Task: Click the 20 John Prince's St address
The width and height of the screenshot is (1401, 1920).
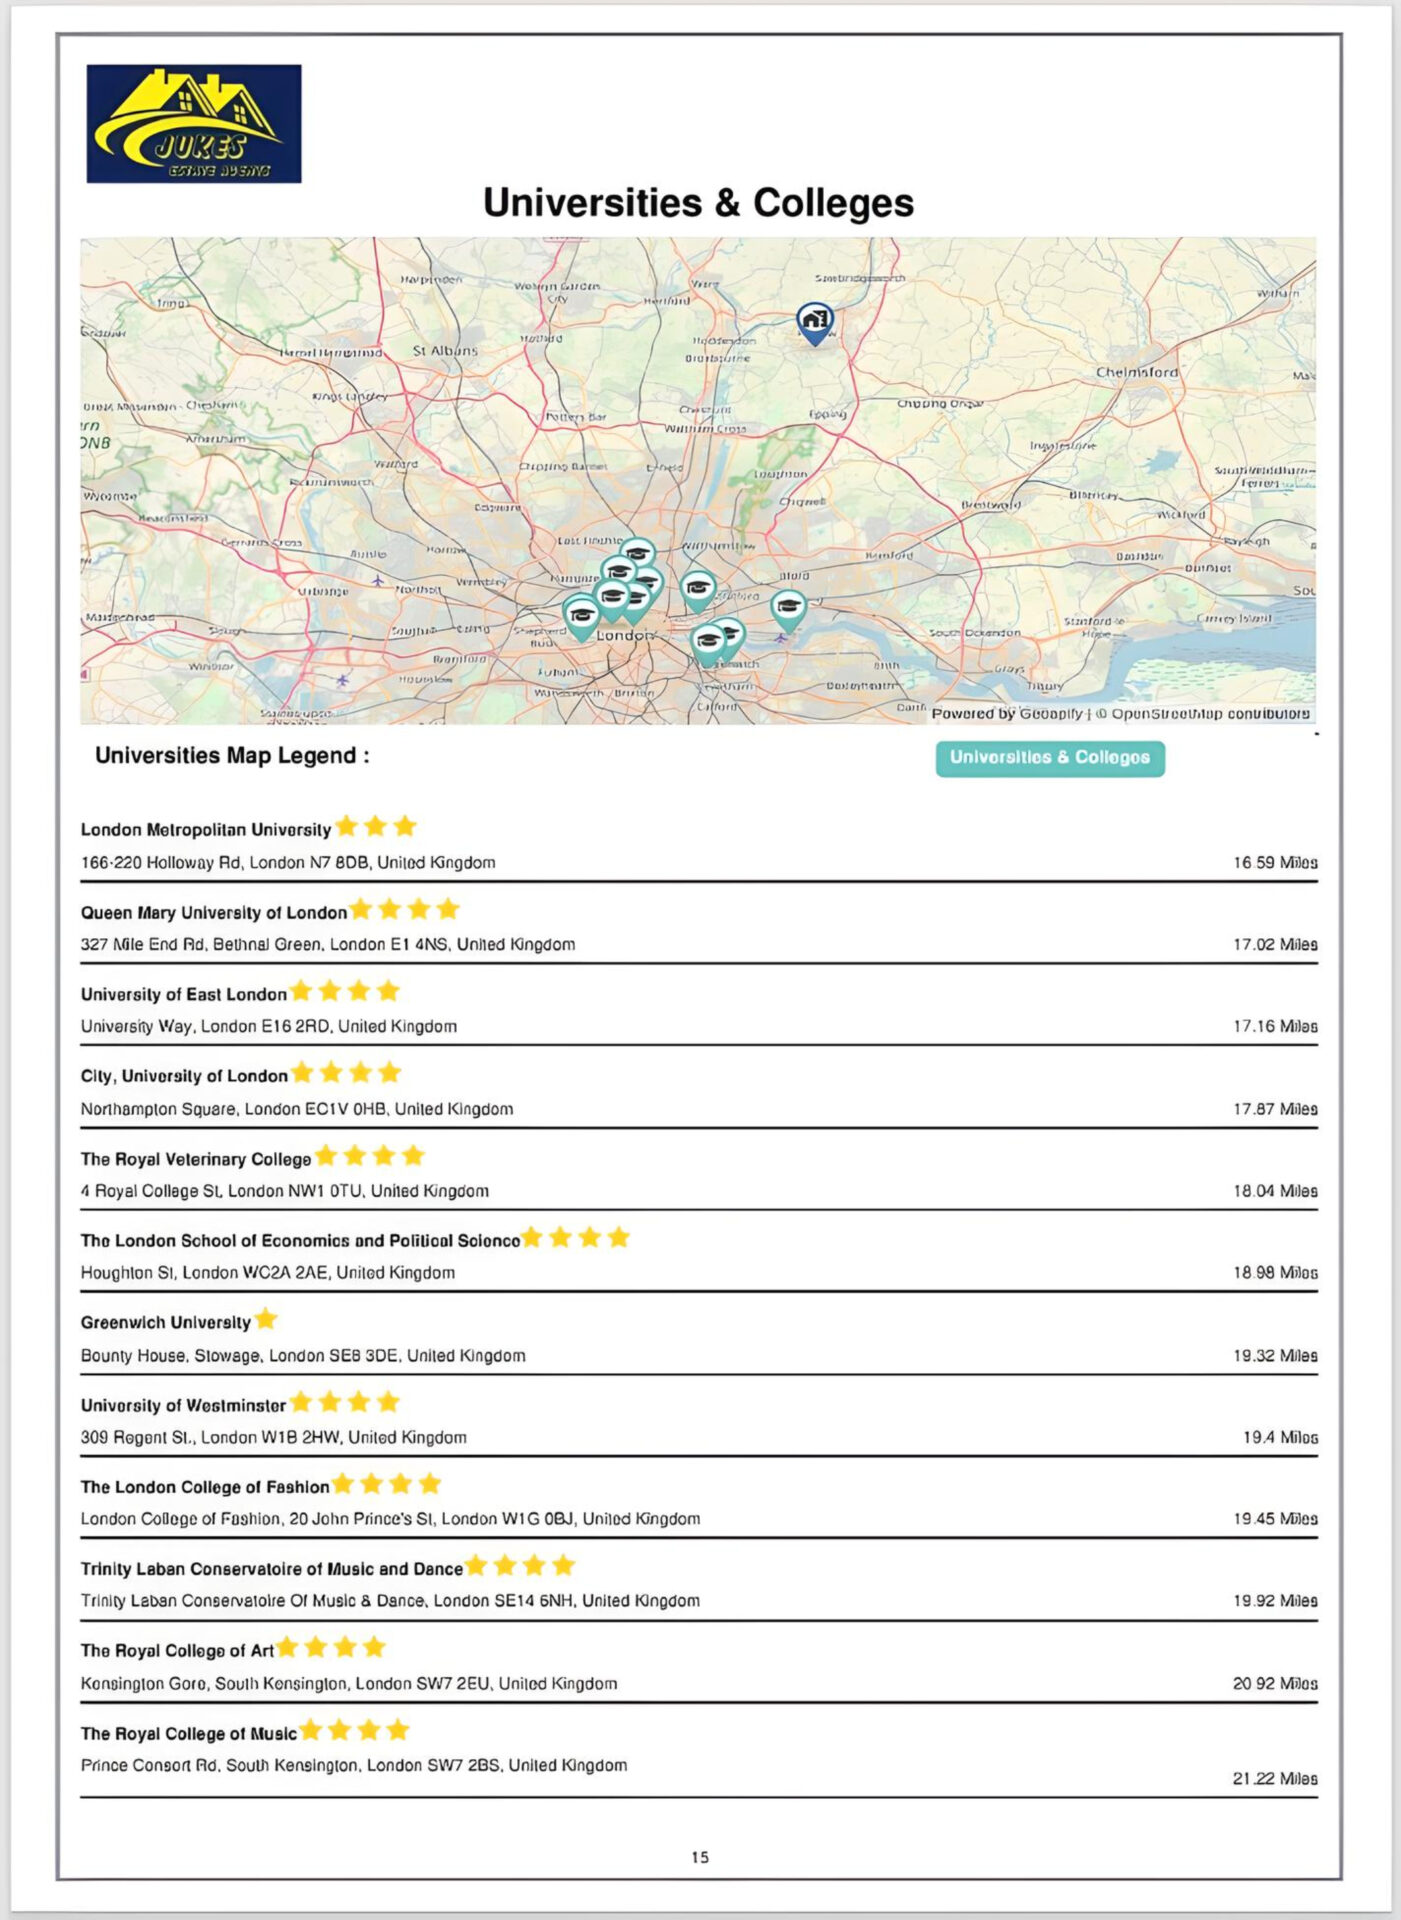Action: (x=391, y=1520)
